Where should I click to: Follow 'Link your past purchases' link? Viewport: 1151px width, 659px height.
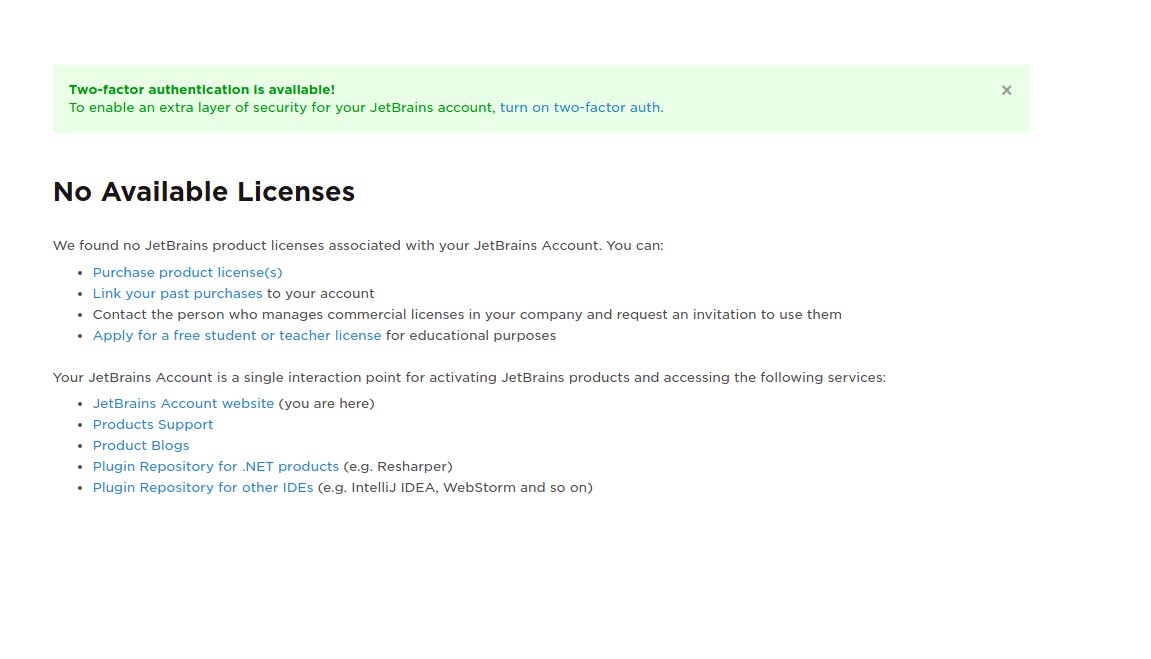(x=177, y=294)
